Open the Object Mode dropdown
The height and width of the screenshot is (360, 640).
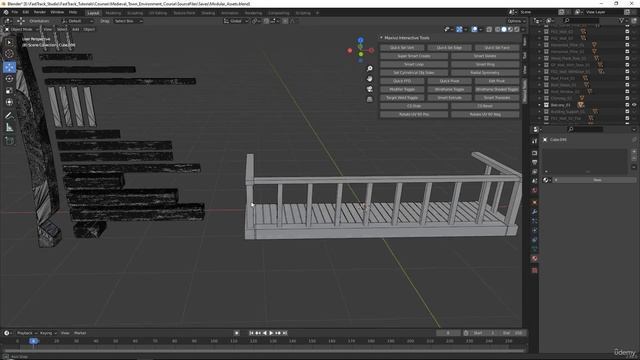(x=22, y=29)
